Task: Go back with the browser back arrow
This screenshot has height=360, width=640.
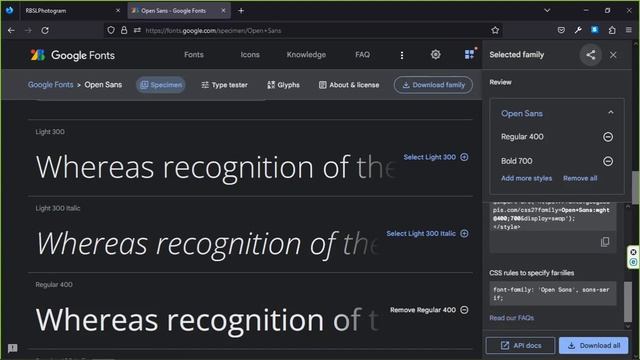Action: [11, 30]
